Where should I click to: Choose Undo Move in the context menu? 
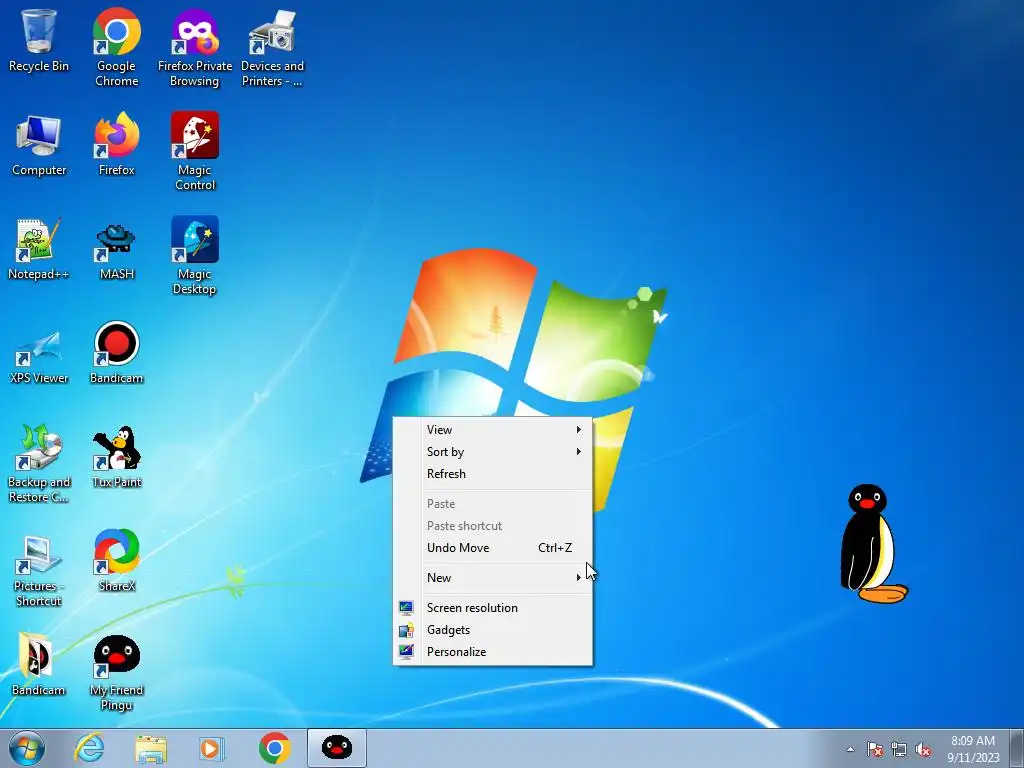[x=493, y=548]
